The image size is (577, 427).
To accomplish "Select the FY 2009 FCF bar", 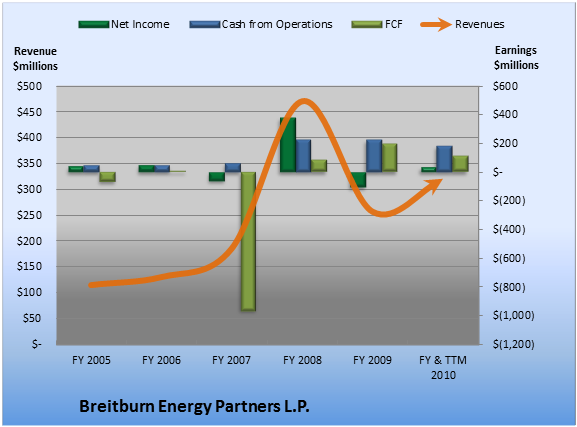I will [x=390, y=158].
